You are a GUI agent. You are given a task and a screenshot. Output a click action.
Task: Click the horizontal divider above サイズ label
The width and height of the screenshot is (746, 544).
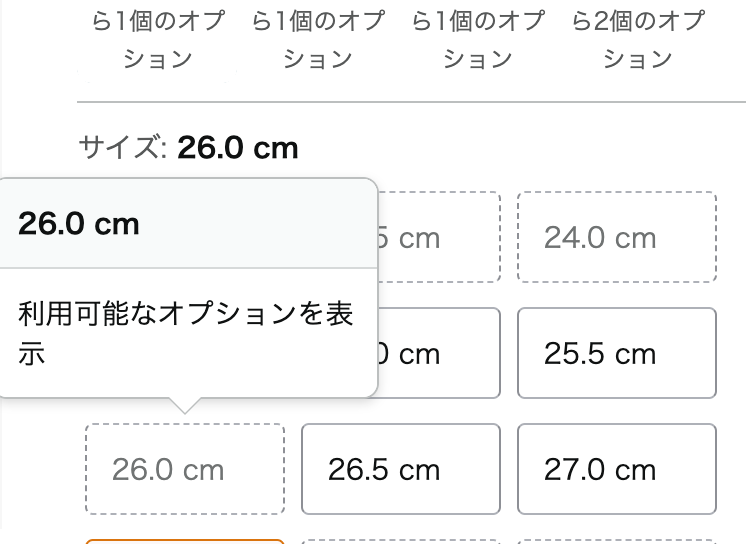click(x=411, y=101)
